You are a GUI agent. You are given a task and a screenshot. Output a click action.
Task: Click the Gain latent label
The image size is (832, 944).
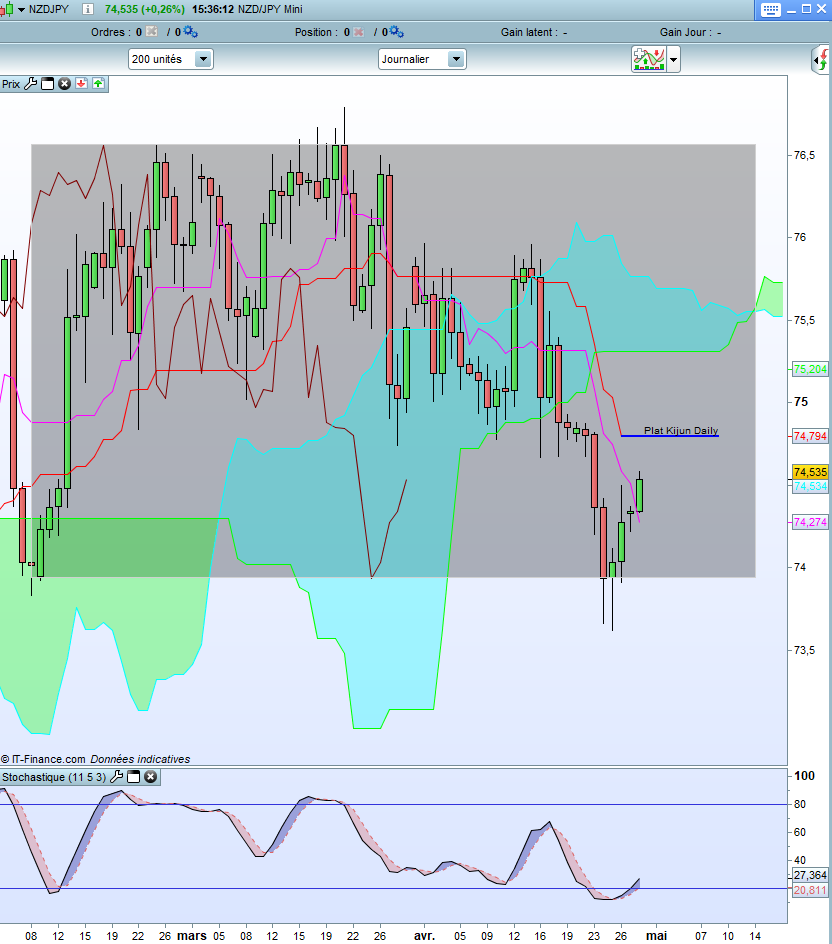pos(529,33)
